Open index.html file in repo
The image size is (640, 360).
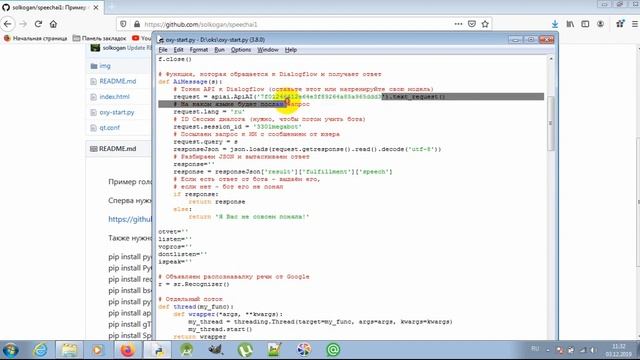point(114,97)
